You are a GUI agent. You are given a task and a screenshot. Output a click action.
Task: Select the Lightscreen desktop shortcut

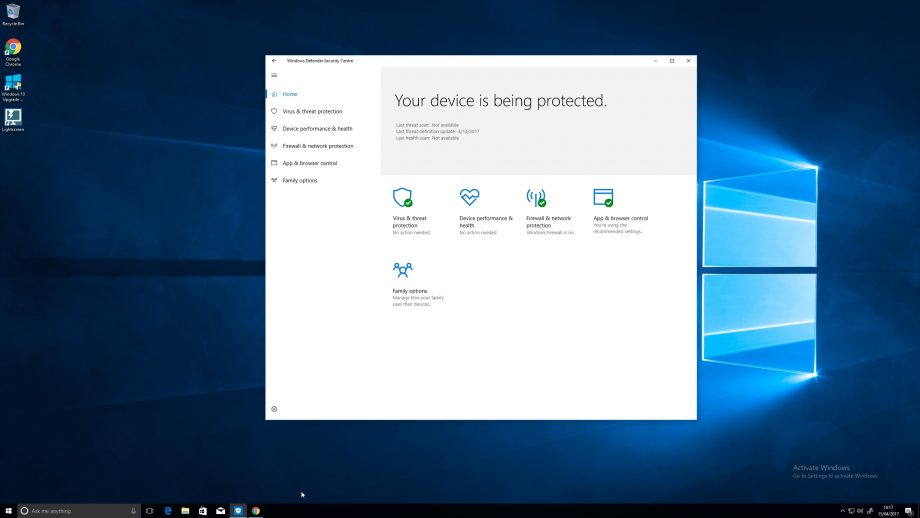13,120
